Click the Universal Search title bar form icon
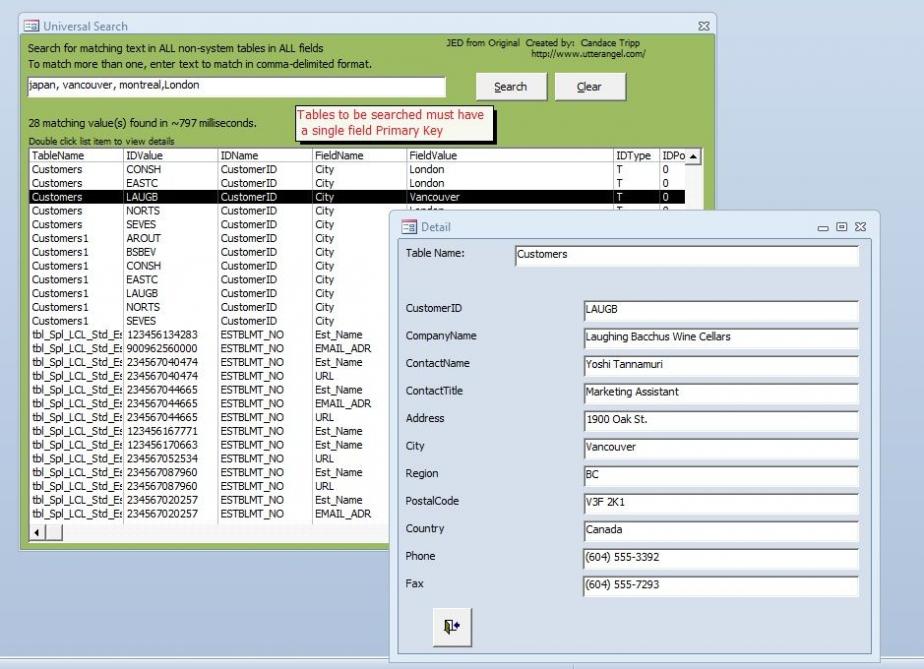 coord(30,26)
